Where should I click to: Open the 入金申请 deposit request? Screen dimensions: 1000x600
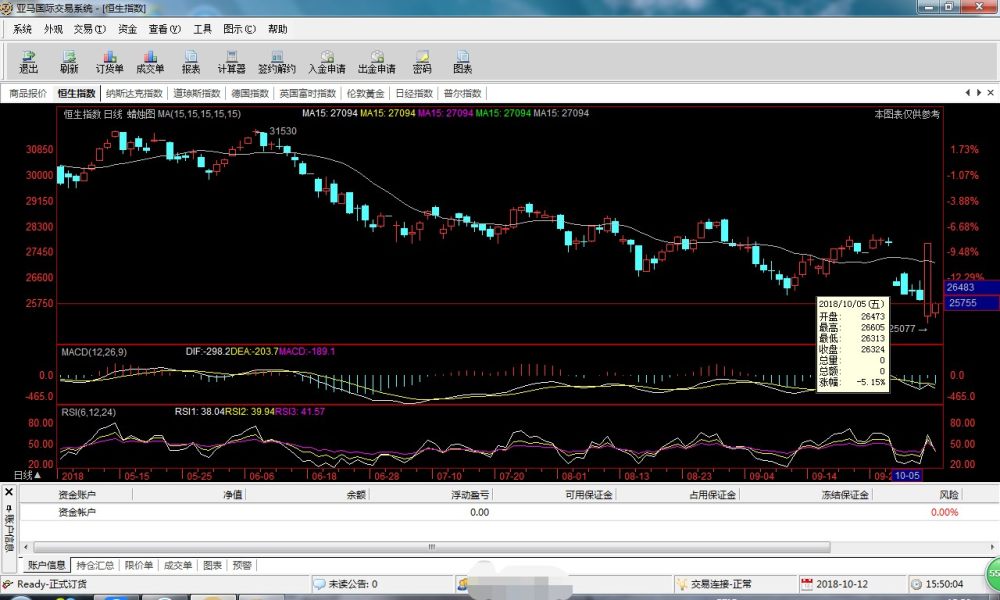326,62
